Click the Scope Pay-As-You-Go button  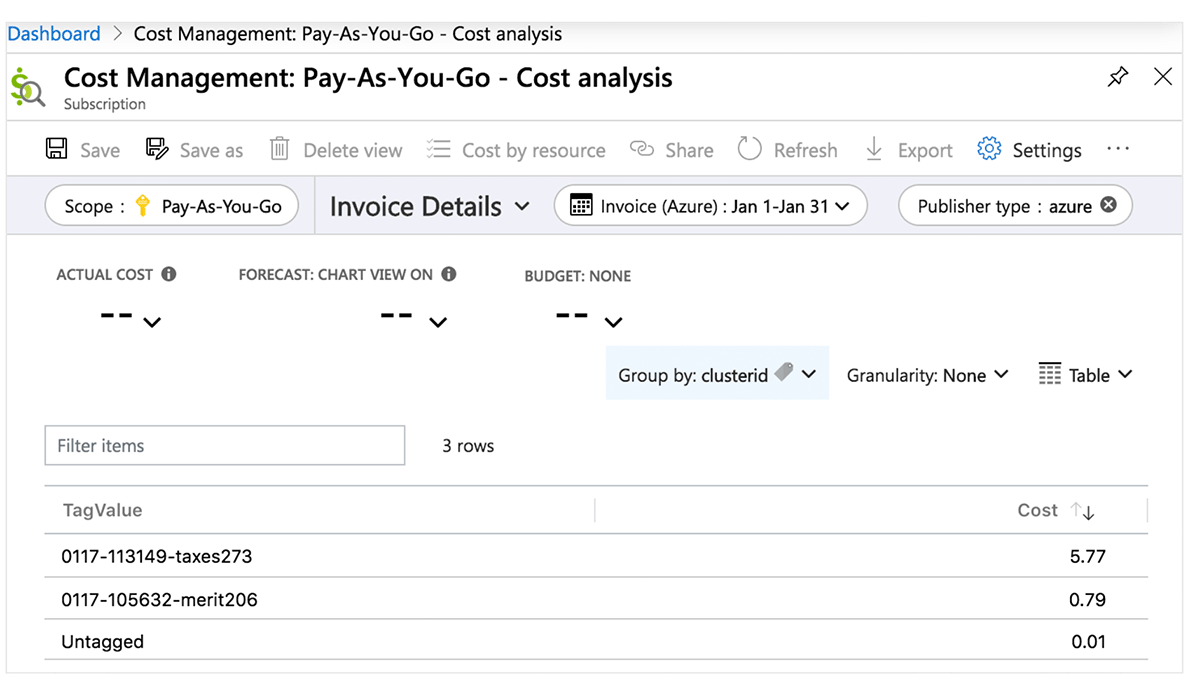click(172, 206)
